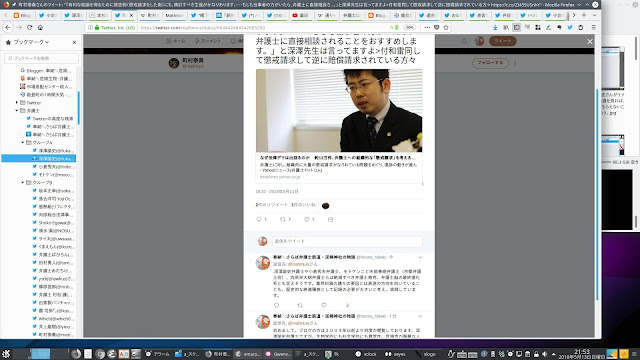Reply to the main tweet icon
Viewport: 640px width, 360px height.
(259, 219)
